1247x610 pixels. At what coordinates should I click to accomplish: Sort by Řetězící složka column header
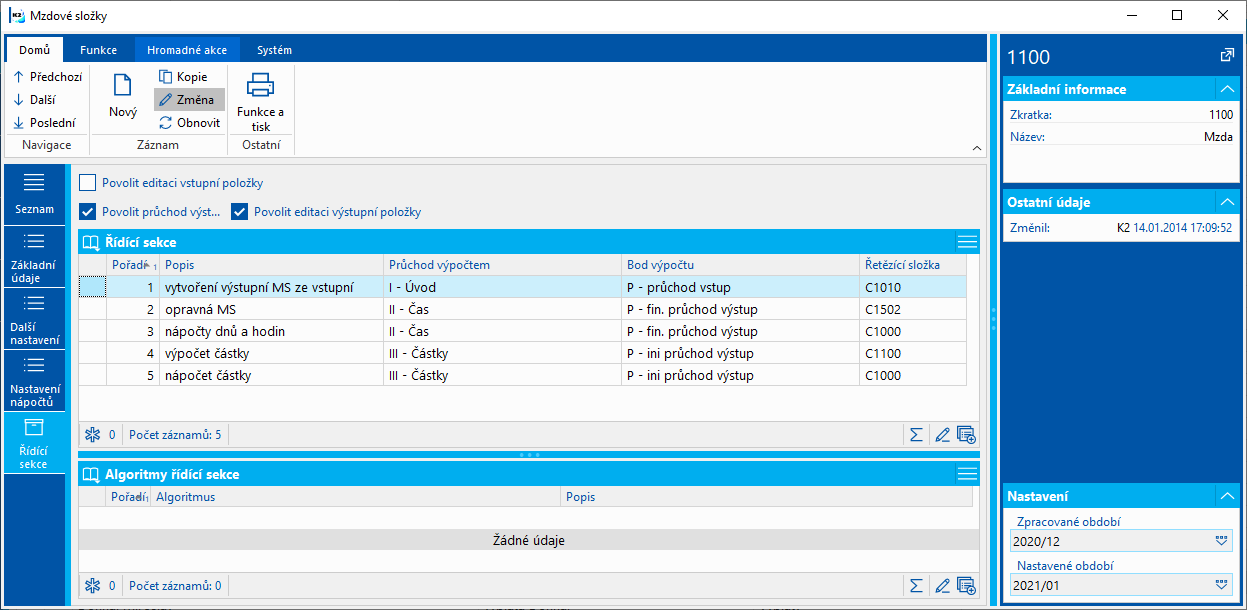point(913,264)
